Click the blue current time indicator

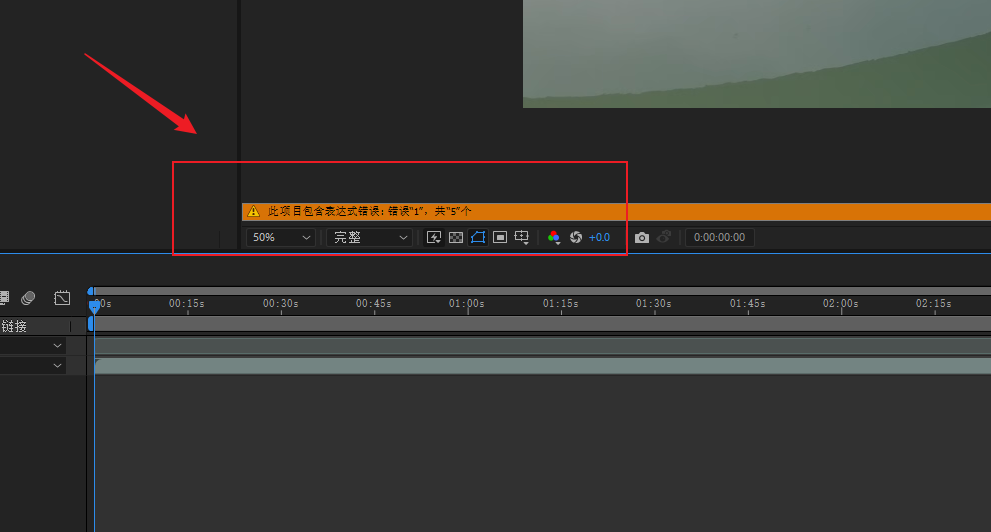[x=94, y=306]
